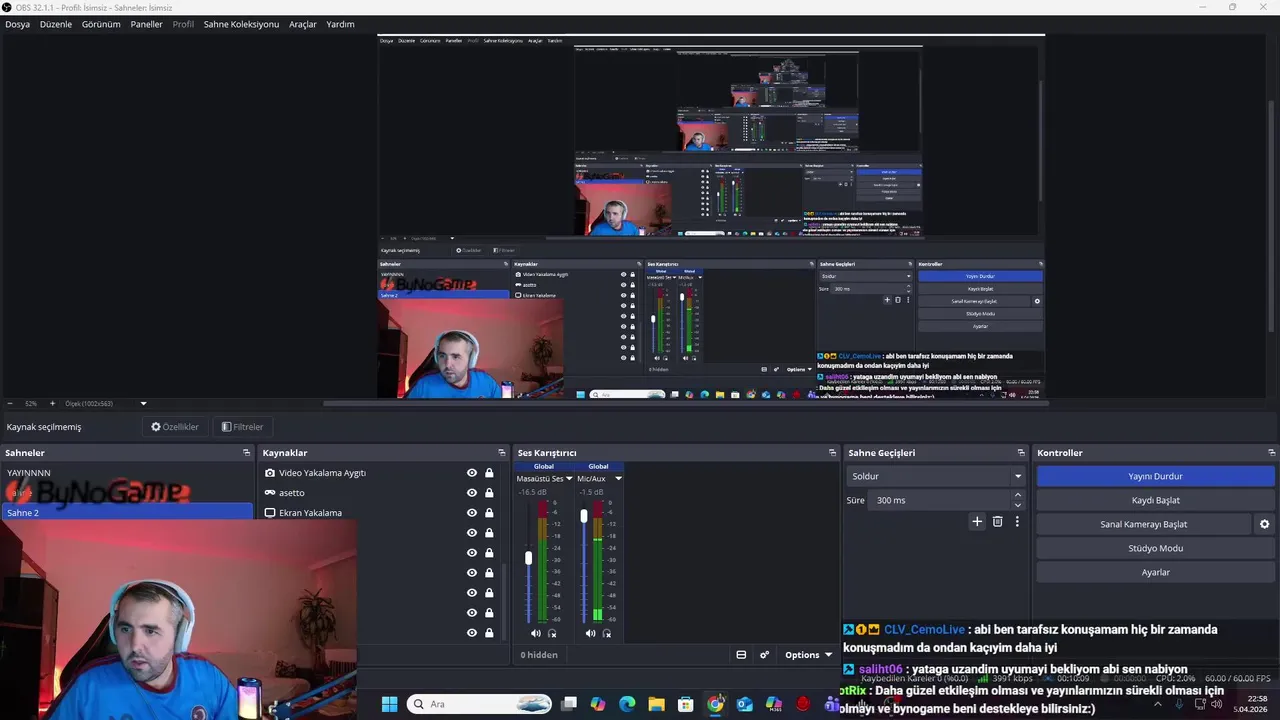
Task: Hide the asetto source
Action: 472,493
